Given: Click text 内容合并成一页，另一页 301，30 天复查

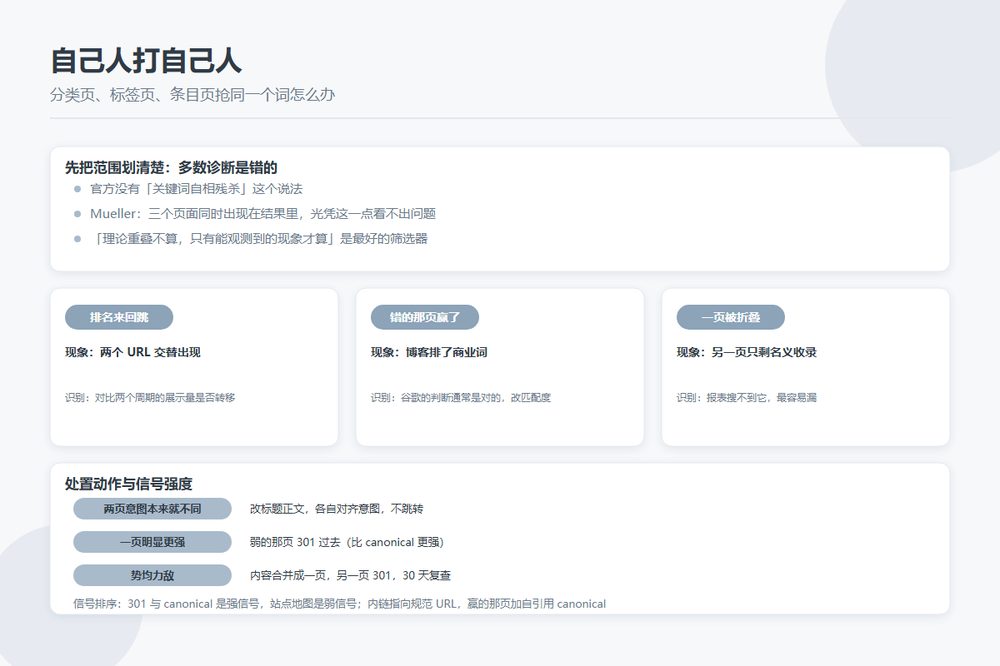Looking at the screenshot, I should pos(350,575).
